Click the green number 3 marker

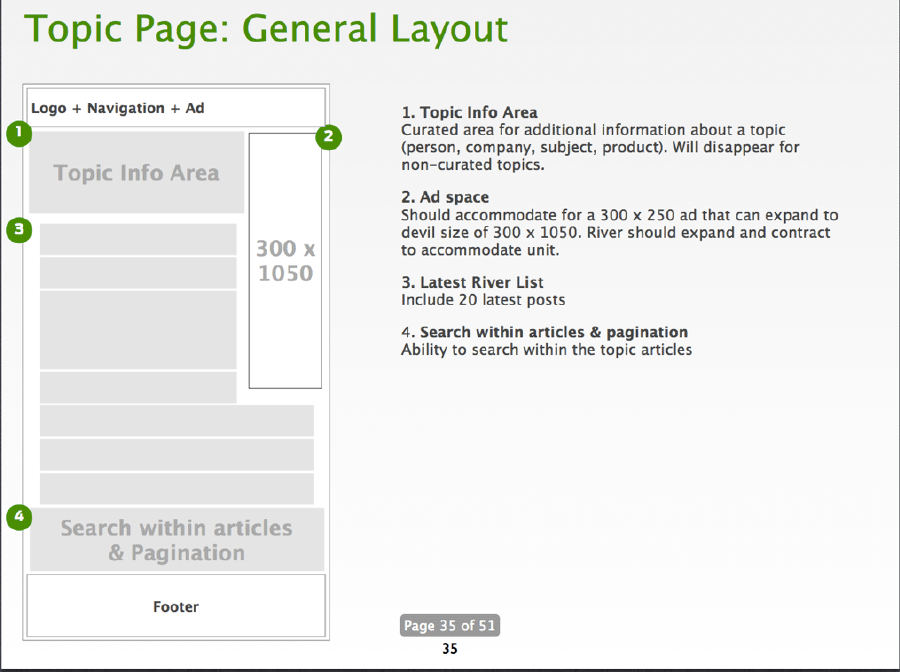pyautogui.click(x=18, y=231)
